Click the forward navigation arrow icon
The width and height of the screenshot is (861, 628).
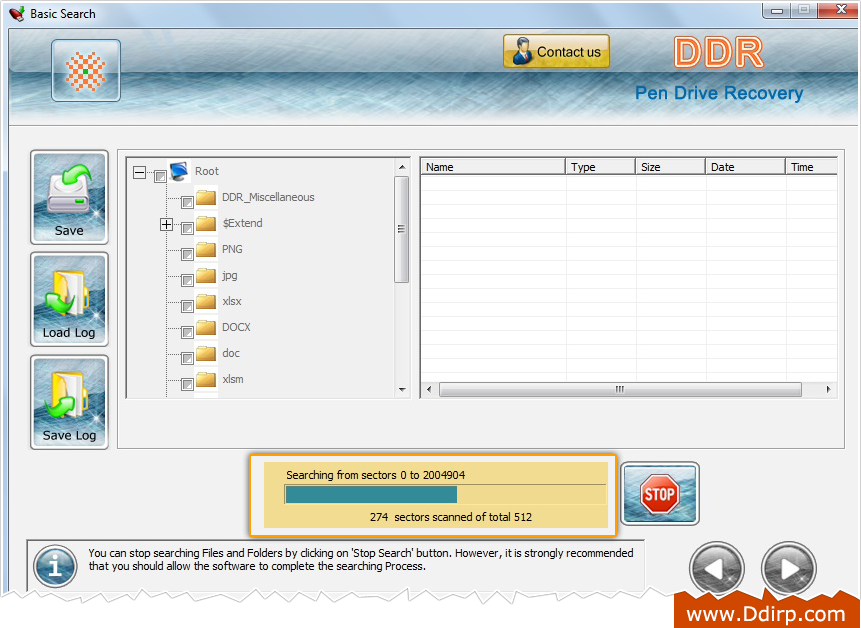pos(788,568)
